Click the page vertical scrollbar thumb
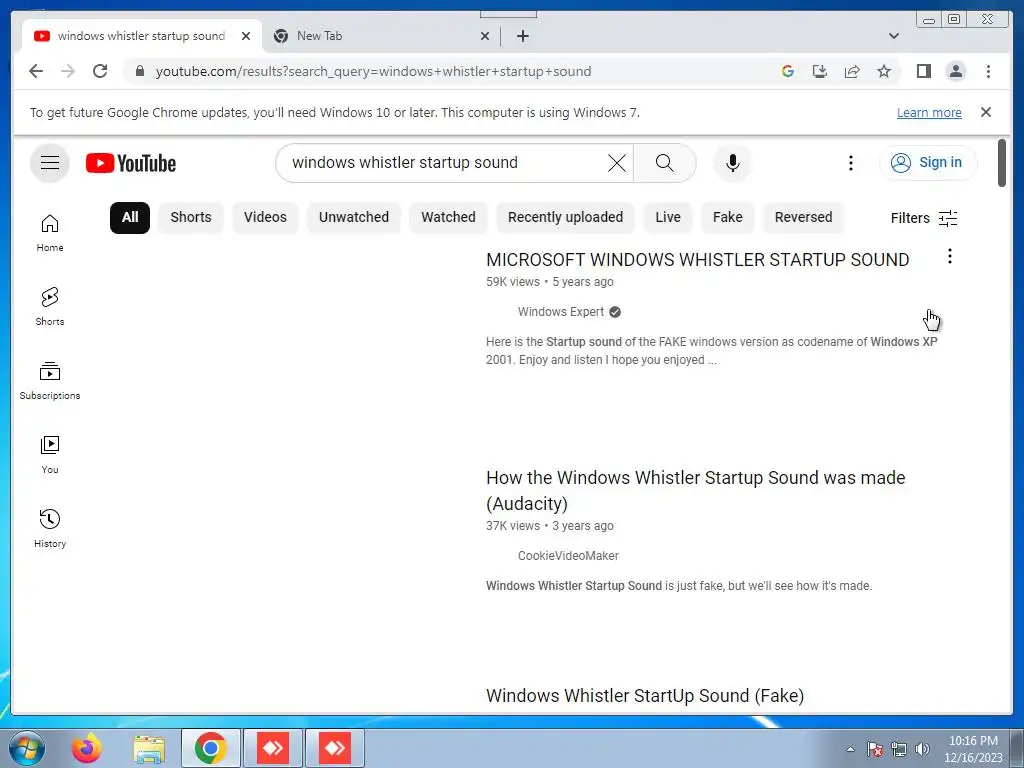 tap(1002, 163)
